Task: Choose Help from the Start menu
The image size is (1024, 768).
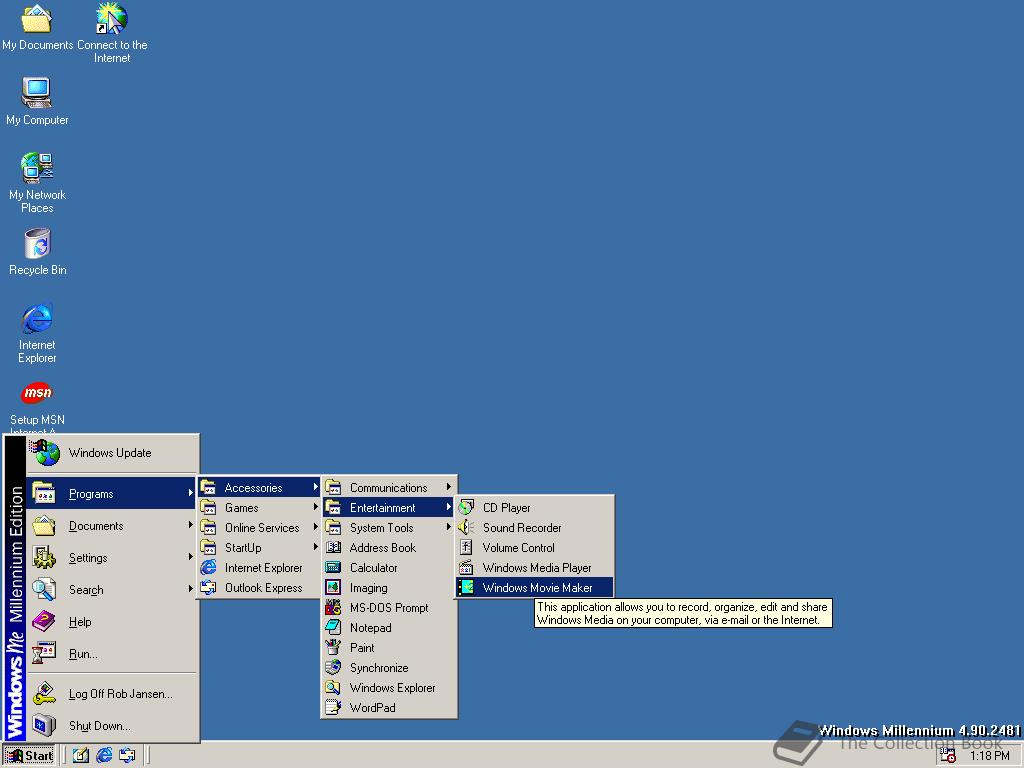Action: pos(112,622)
